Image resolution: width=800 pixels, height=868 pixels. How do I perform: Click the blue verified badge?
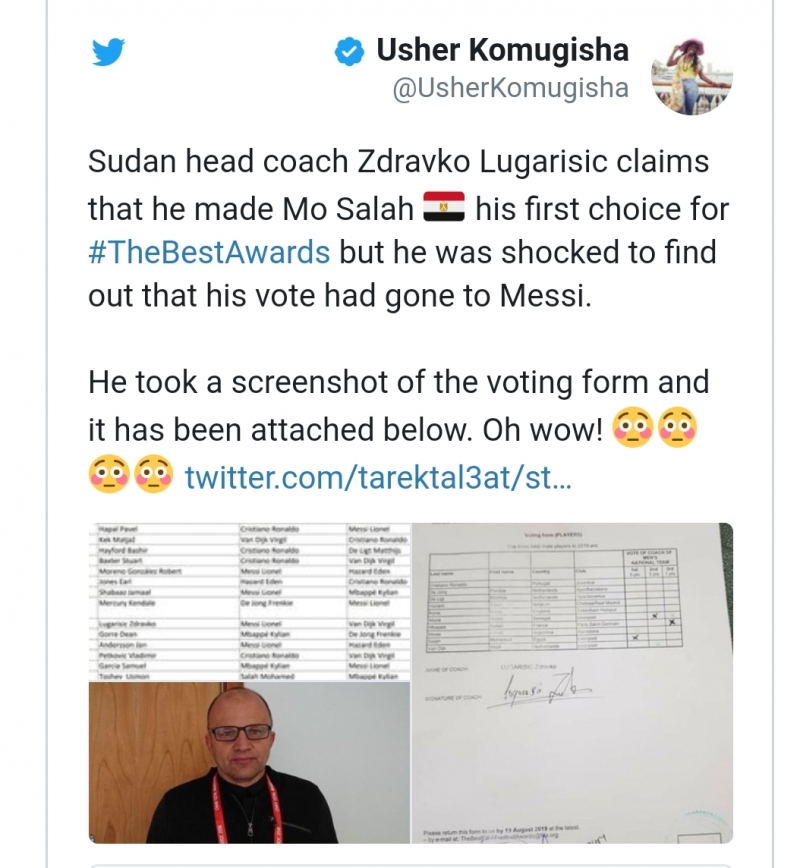pyautogui.click(x=349, y=51)
